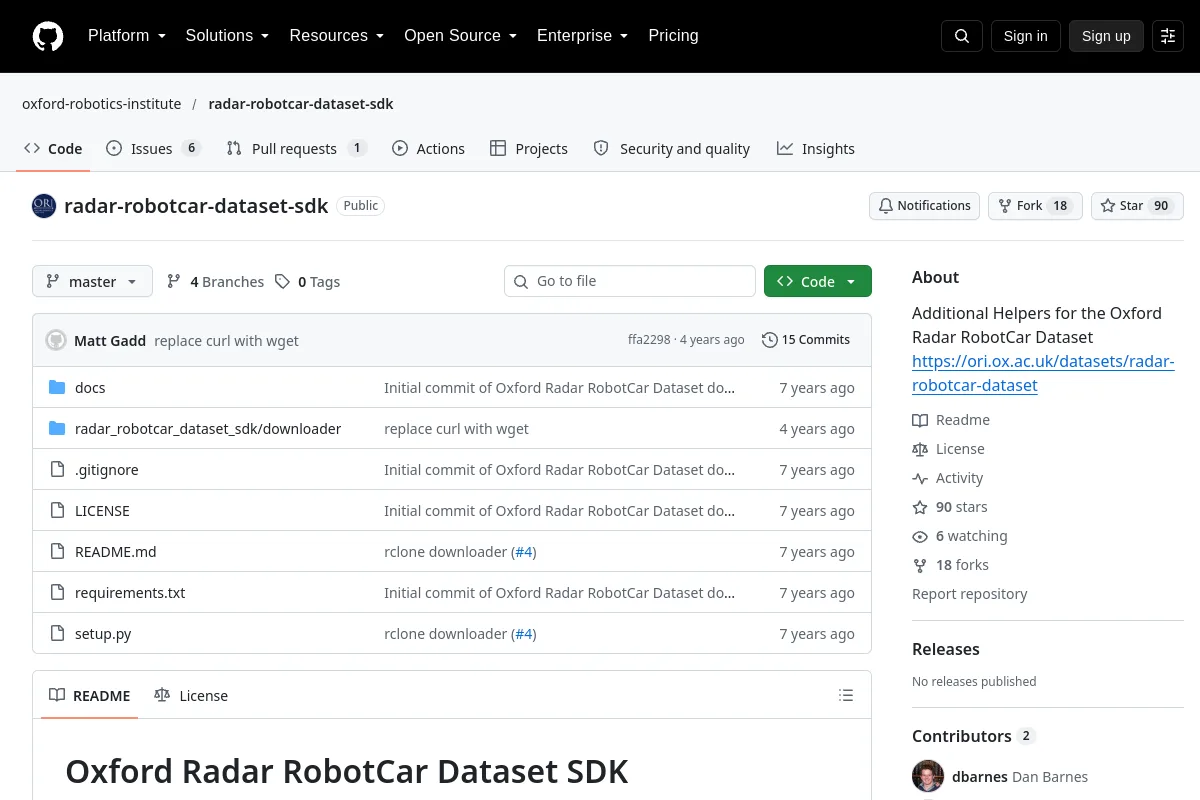The width and height of the screenshot is (1200, 800).
Task: Open the radar_robotcar_dataset_sdk/downloader folder name
Action: point(208,429)
